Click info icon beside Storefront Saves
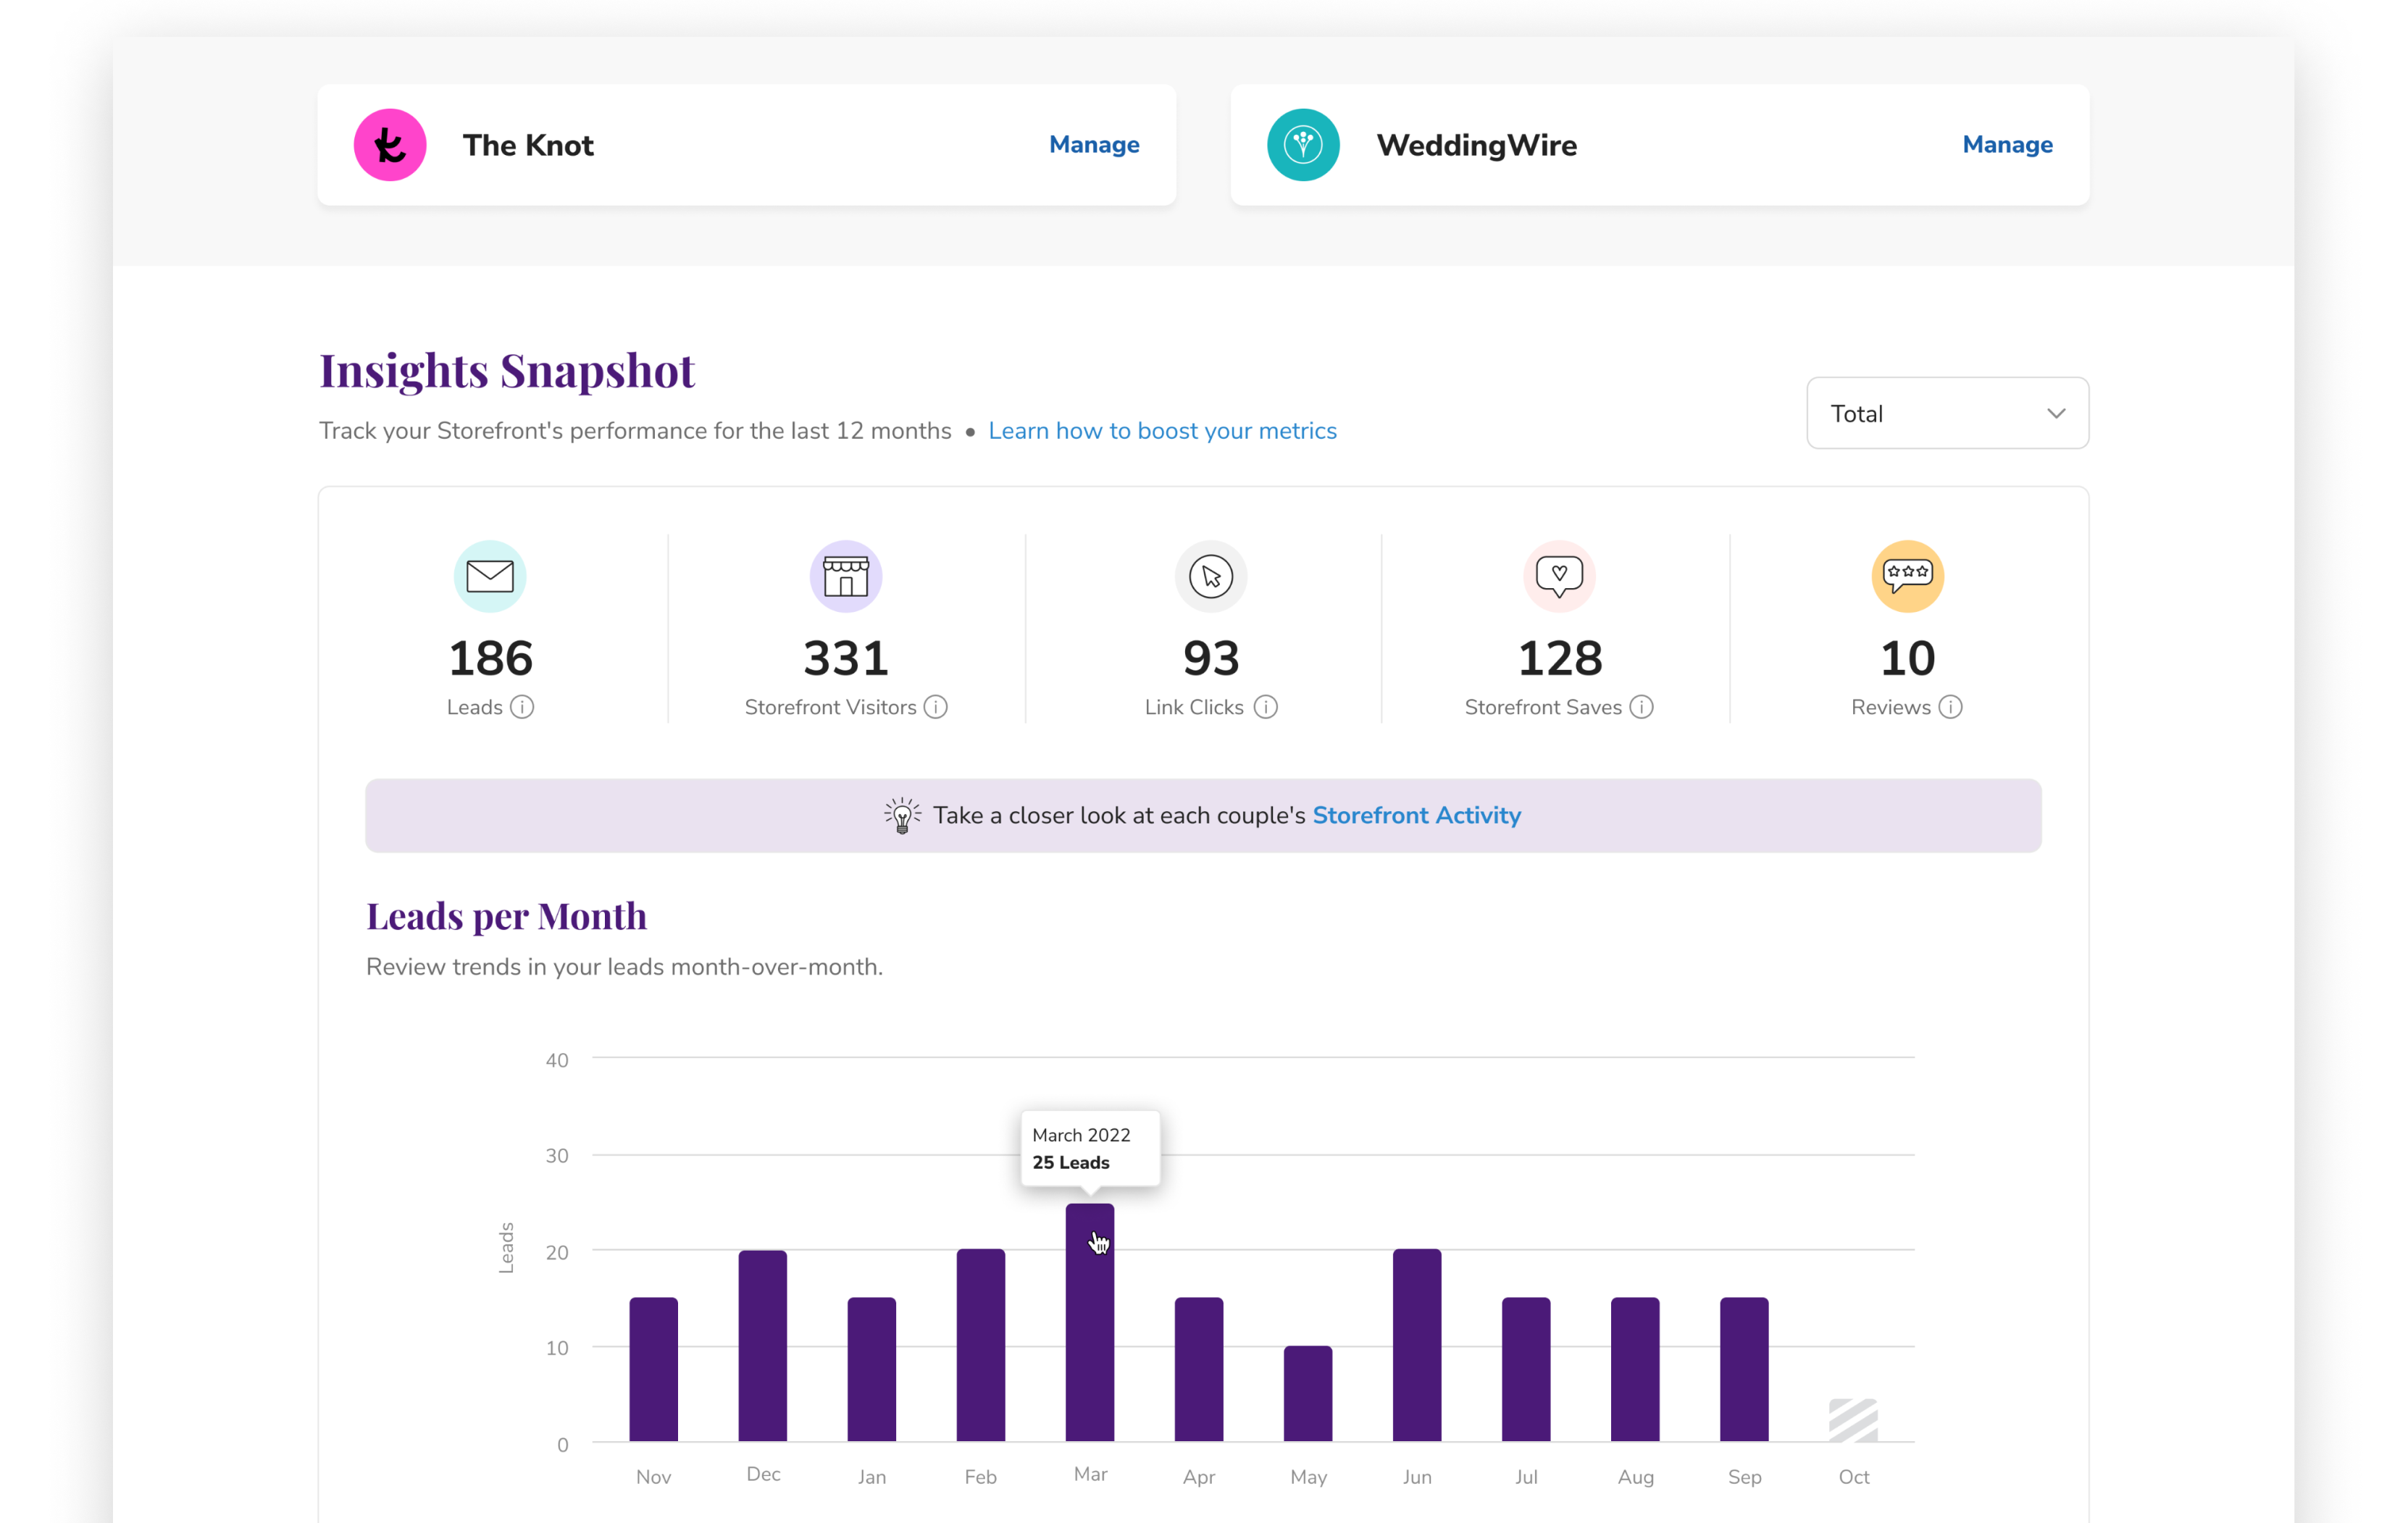 [1642, 707]
